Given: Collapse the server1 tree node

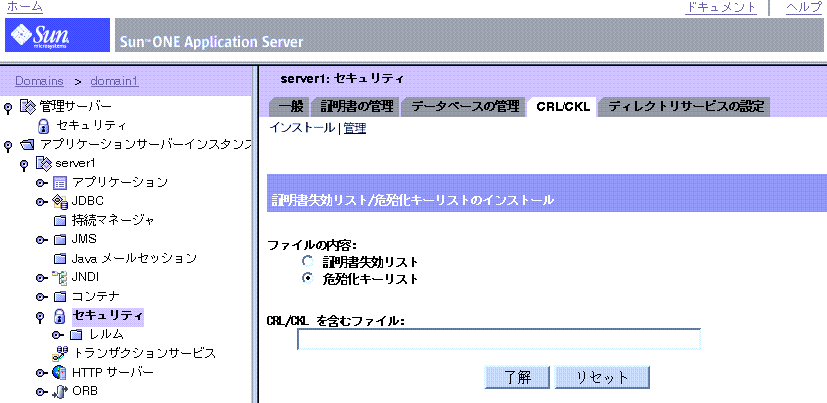Looking at the screenshot, I should [24, 165].
